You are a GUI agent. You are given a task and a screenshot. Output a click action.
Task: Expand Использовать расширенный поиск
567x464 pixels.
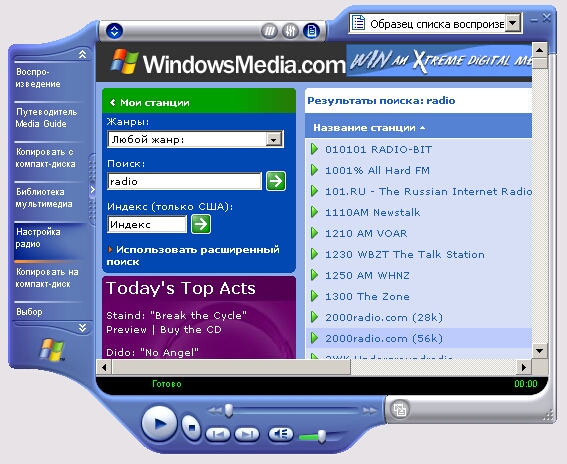click(x=193, y=255)
